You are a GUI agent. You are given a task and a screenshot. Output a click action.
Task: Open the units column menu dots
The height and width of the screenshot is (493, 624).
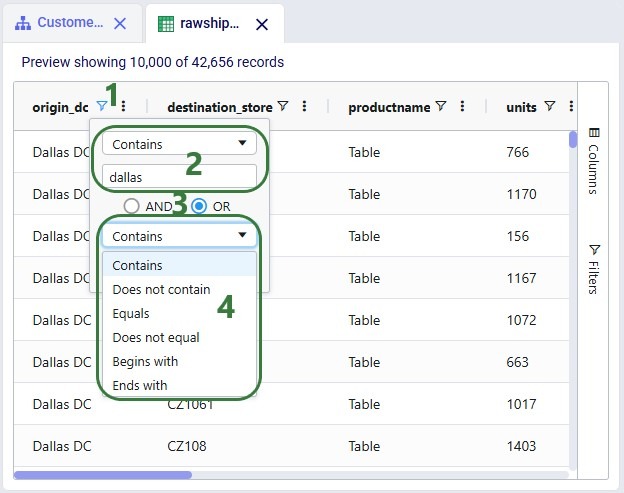(571, 106)
